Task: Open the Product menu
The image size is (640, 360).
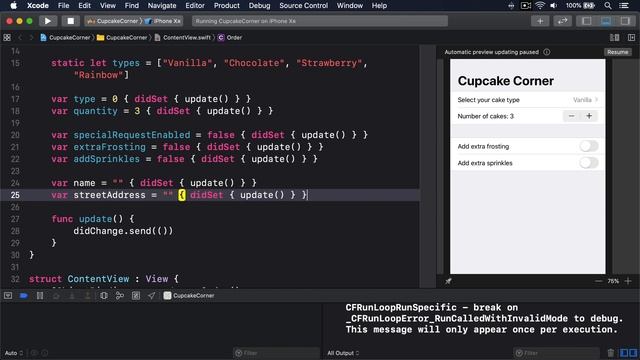Action: (227, 6)
